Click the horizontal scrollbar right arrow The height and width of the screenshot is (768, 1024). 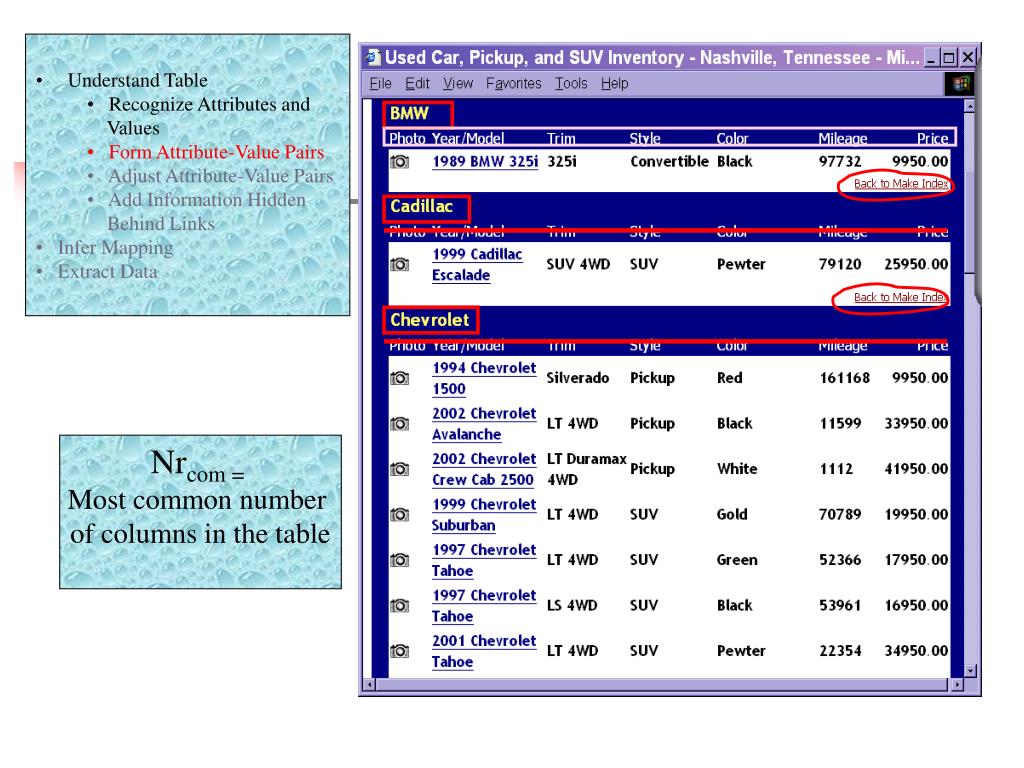point(957,685)
